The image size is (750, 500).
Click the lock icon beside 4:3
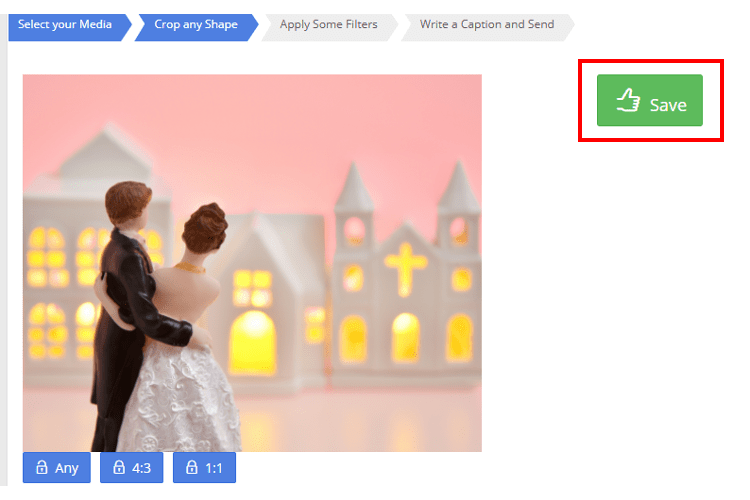click(x=118, y=467)
